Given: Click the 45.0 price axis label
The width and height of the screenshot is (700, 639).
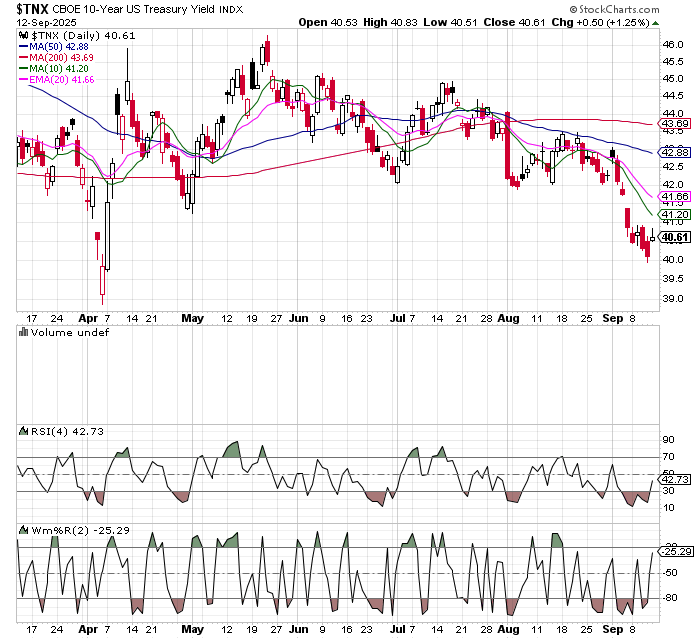Looking at the screenshot, I should click(673, 79).
